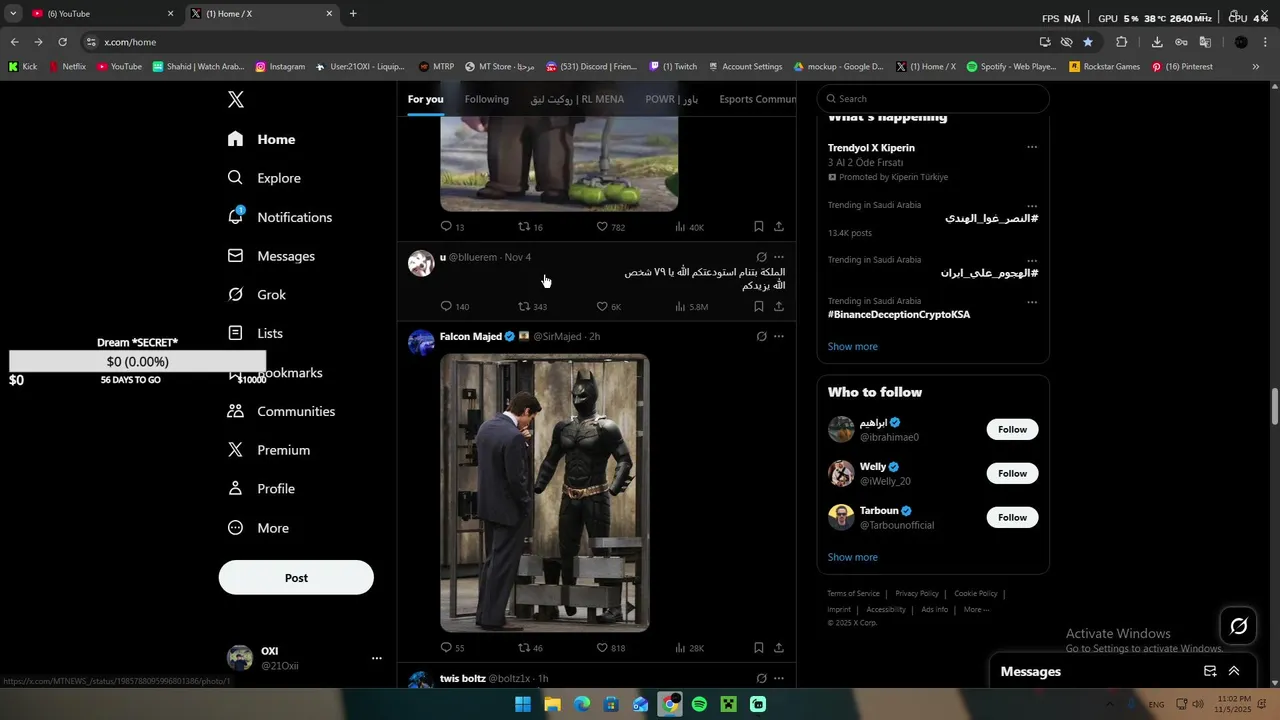Open the Windows Start menu

(523, 704)
